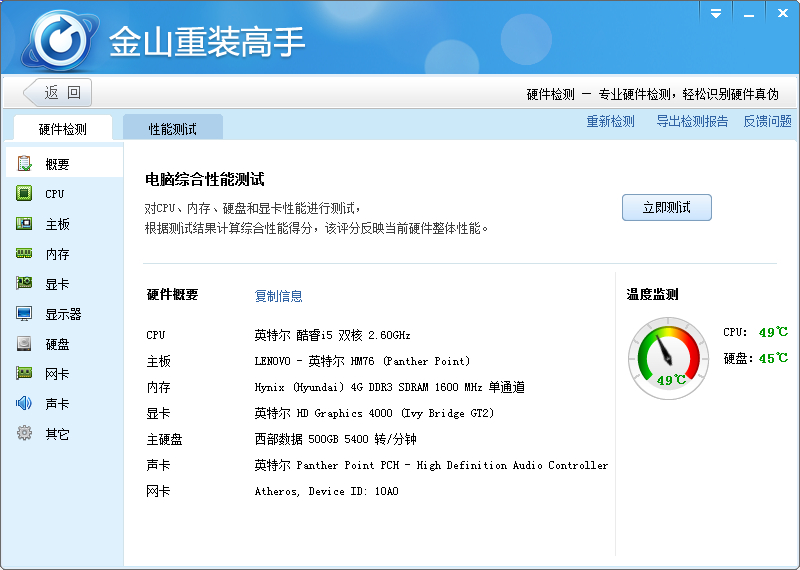Click 导出检测报告 to export report
The width and height of the screenshot is (800, 570).
coord(692,121)
